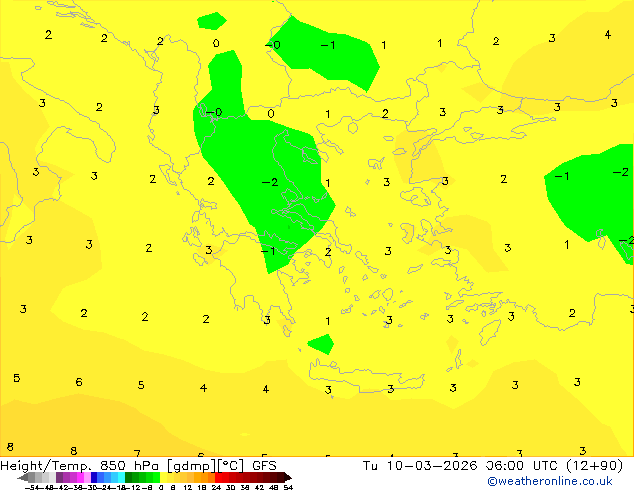
Task: Click the '24' label under the color scale
Action: pyautogui.click(x=216, y=487)
